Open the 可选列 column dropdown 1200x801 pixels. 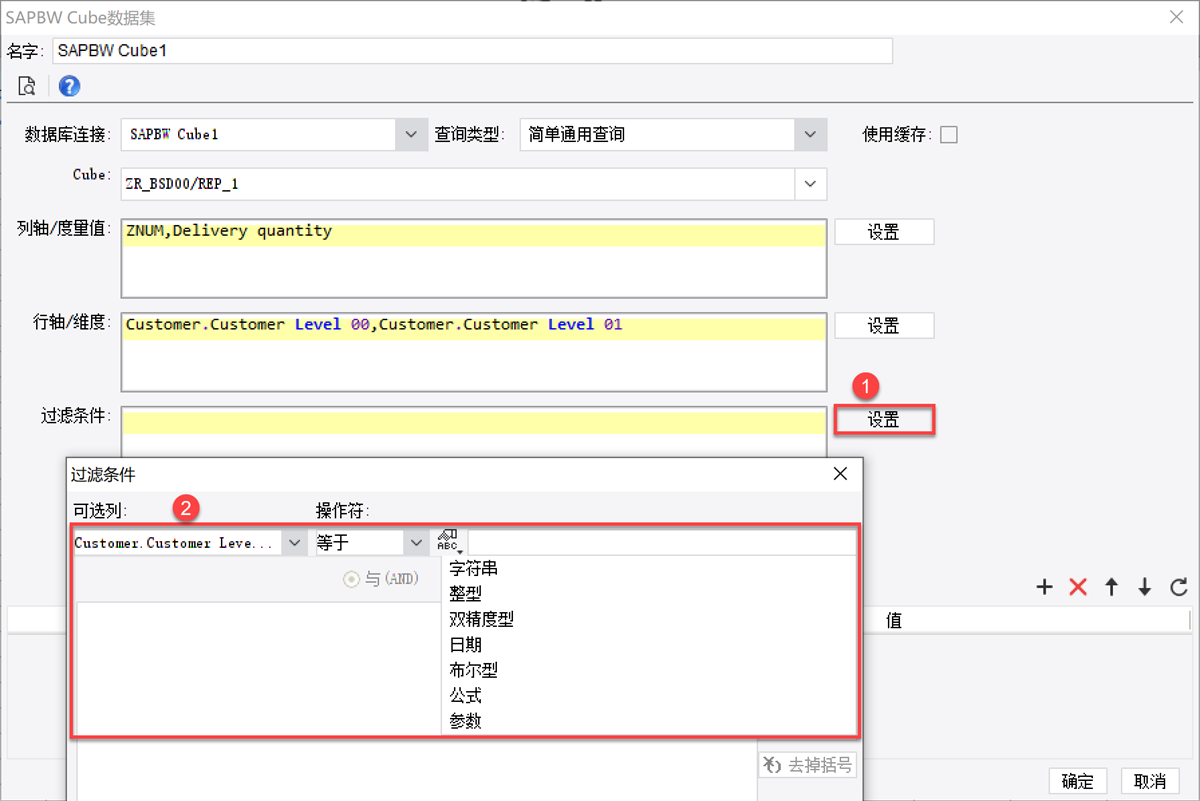point(294,542)
